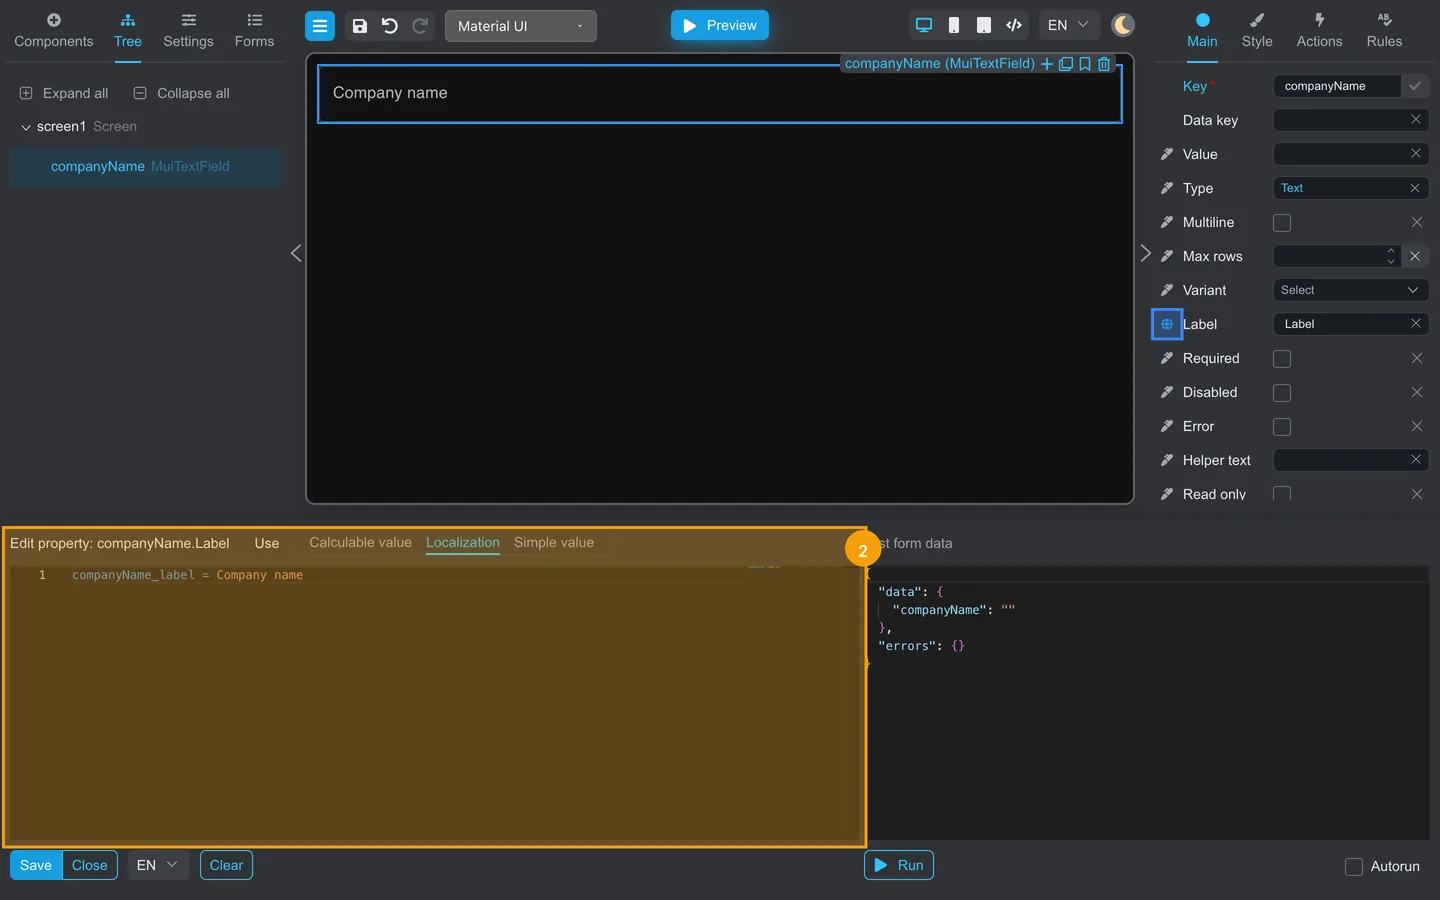Edit the Variant property with its pencil icon
The image size is (1440, 900).
(x=1167, y=290)
